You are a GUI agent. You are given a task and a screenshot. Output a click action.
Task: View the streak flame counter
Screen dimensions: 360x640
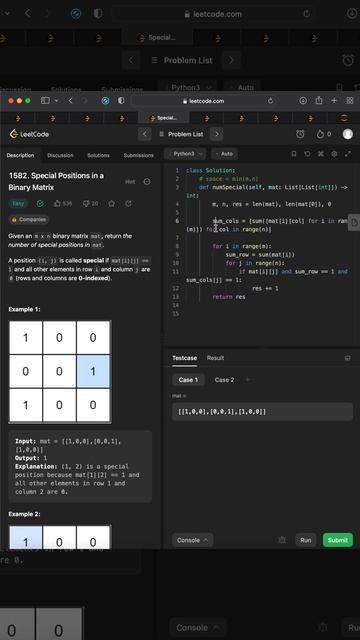(x=324, y=134)
